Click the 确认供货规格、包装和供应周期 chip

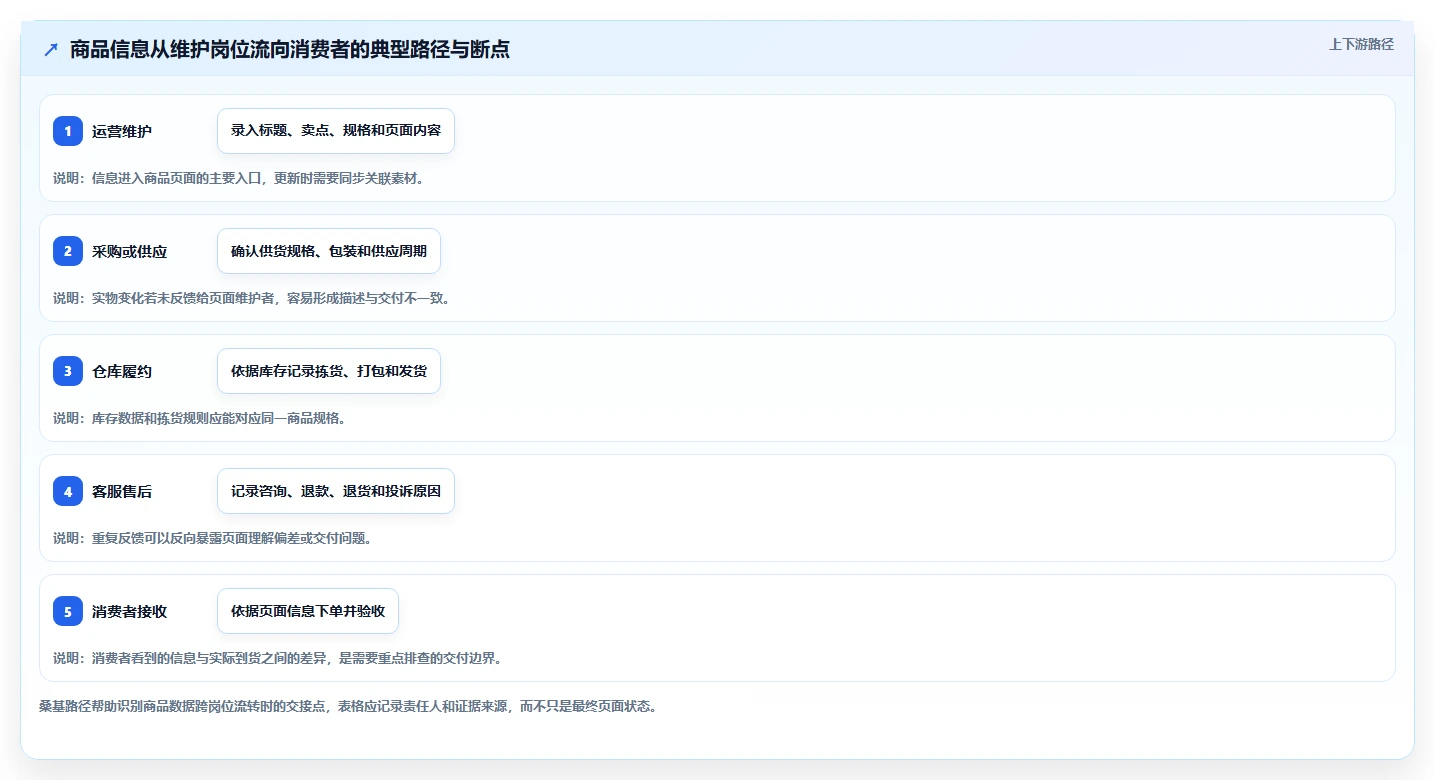point(329,251)
